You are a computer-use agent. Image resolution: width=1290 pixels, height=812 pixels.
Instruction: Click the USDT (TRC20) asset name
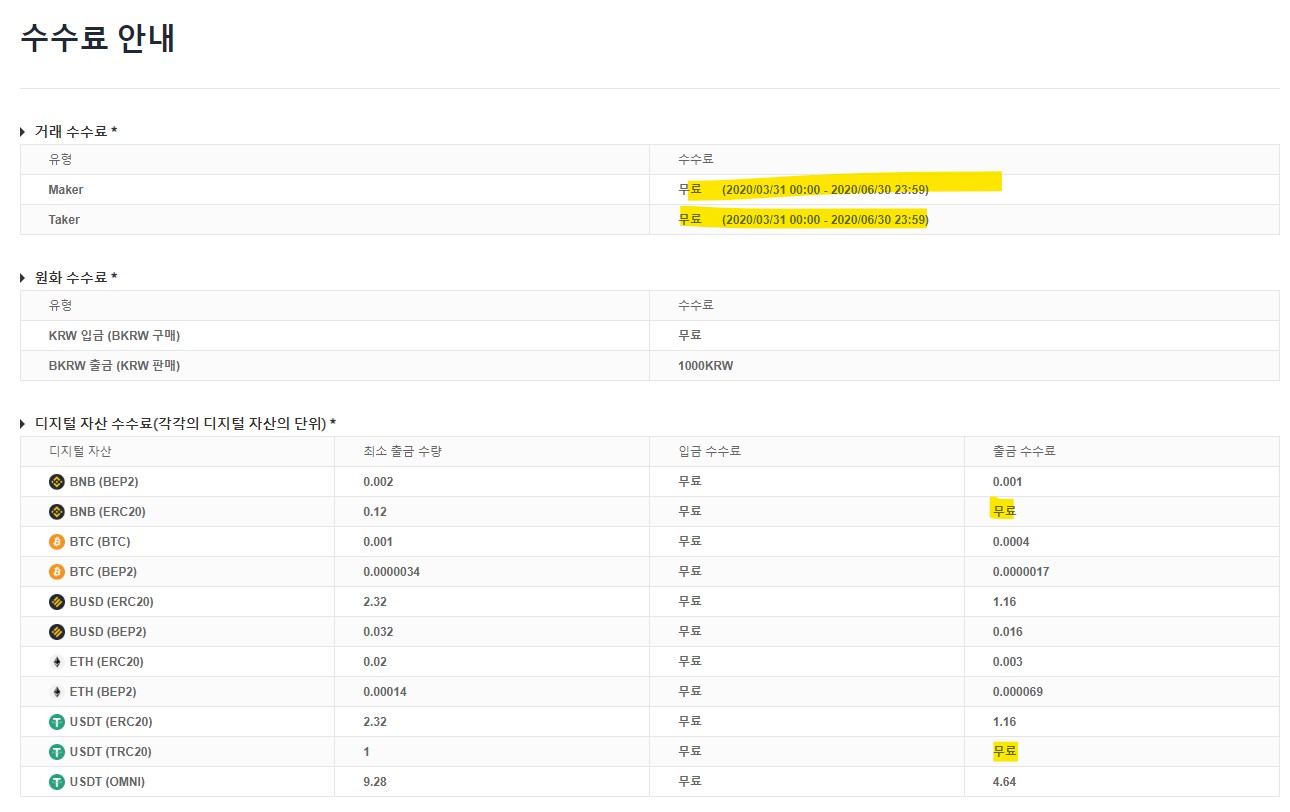click(x=111, y=751)
